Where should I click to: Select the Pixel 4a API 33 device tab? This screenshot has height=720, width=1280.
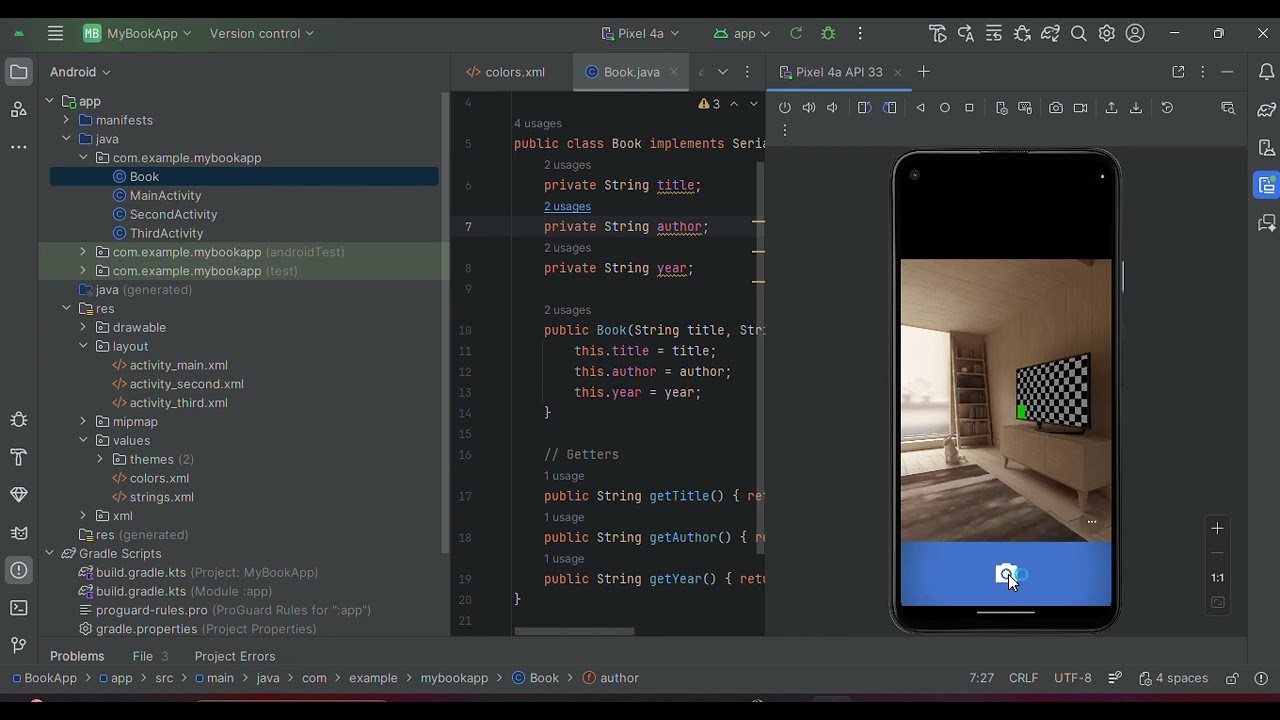(x=839, y=72)
